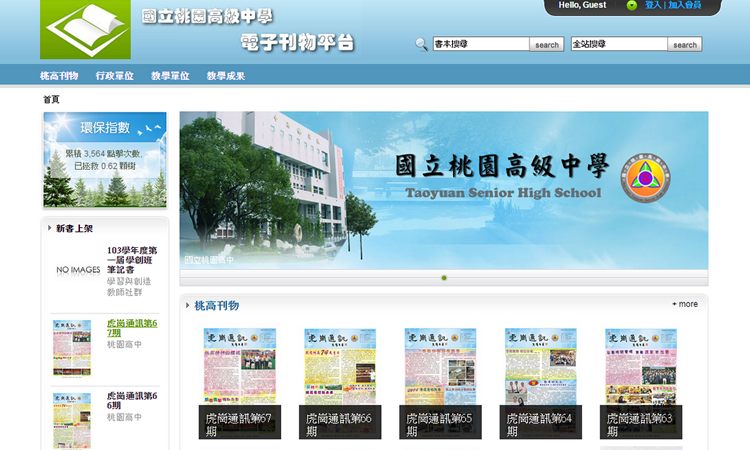The height and width of the screenshot is (450, 750).
Task: Click the green banner slide indicator dot
Action: click(444, 278)
